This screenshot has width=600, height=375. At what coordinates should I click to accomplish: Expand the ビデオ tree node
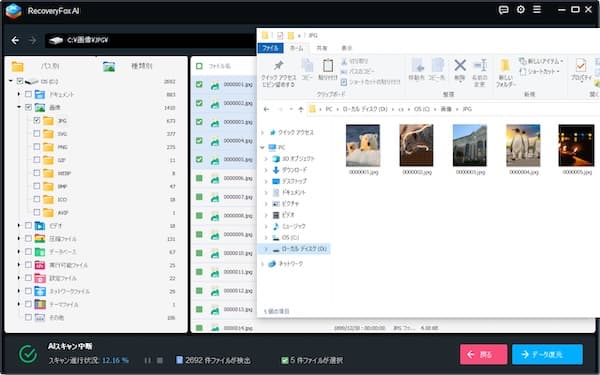[x=18, y=225]
